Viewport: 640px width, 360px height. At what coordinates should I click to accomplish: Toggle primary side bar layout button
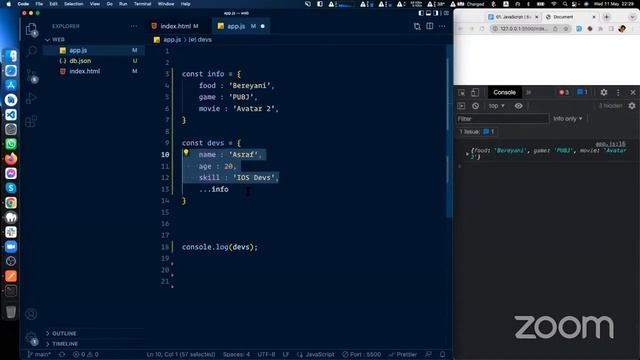tap(421, 13)
